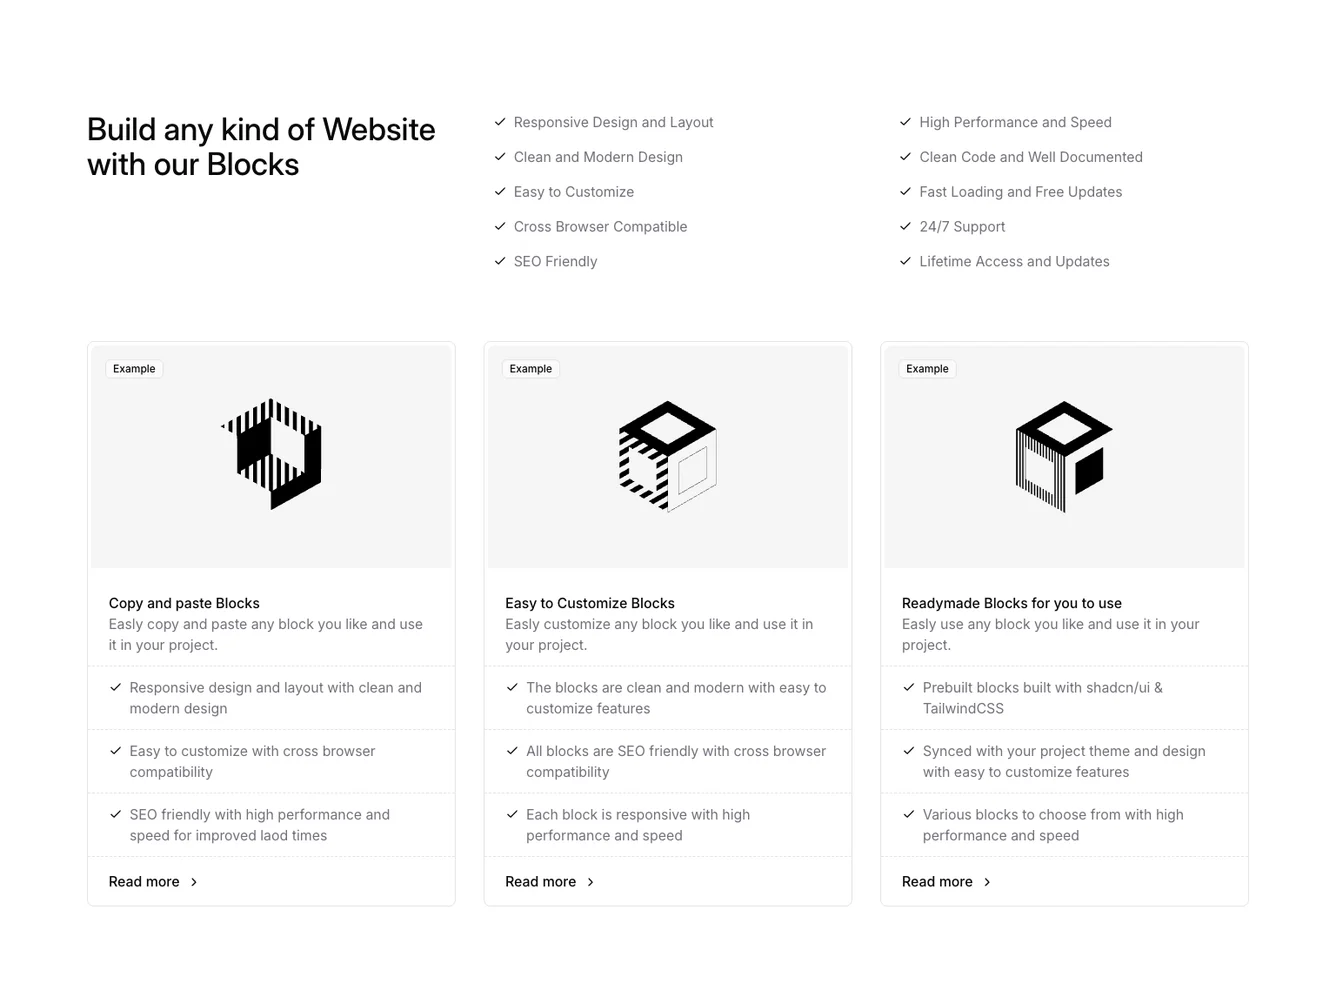Click checkmark next to Prebuilt blocks built with shadcn/ui
Screen dimensions: 1336x1002
pyautogui.click(x=909, y=687)
